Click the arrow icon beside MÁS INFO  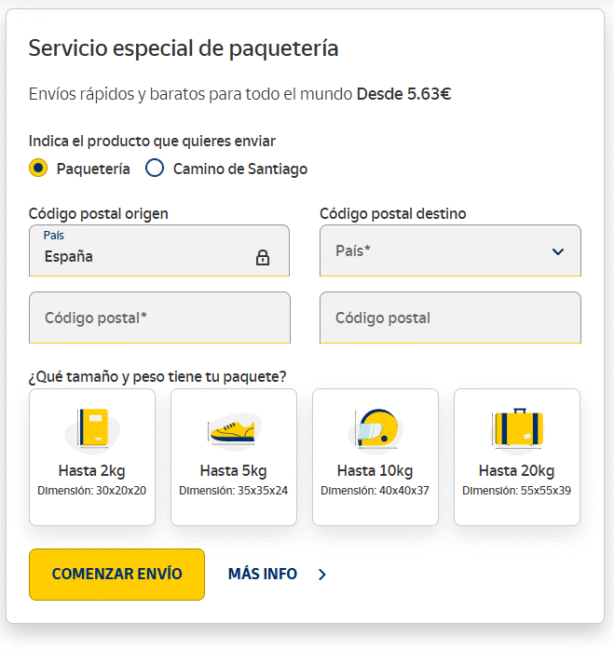[x=322, y=574]
